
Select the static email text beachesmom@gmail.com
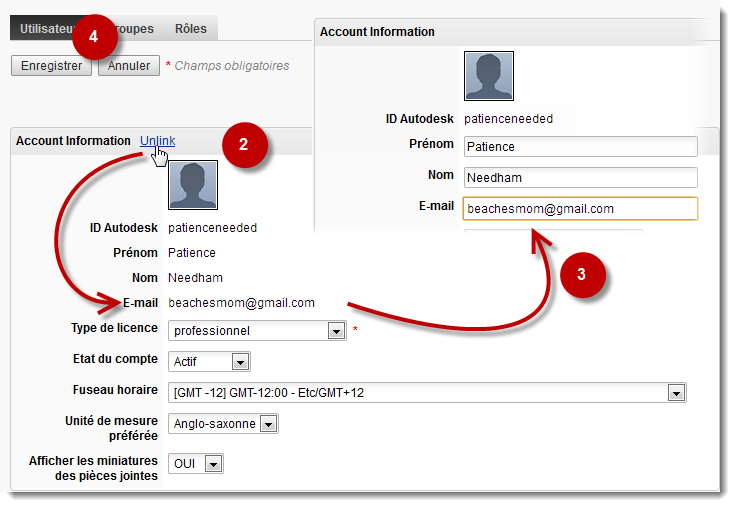(241, 303)
